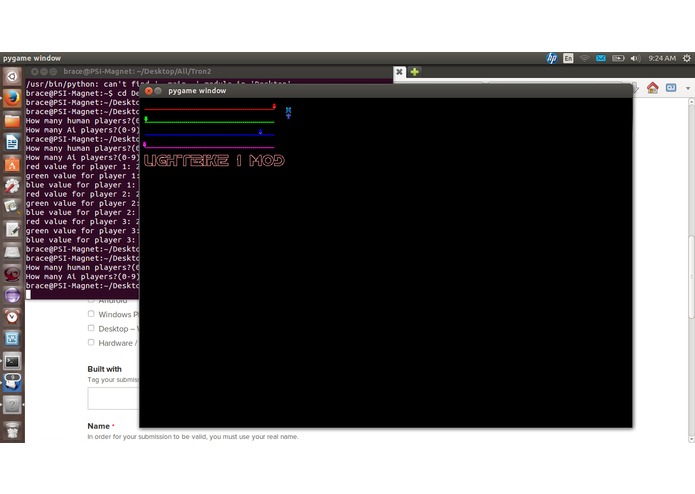Click 'blue value for player 3' terminal line
The image size is (695, 494).
click(x=82, y=240)
